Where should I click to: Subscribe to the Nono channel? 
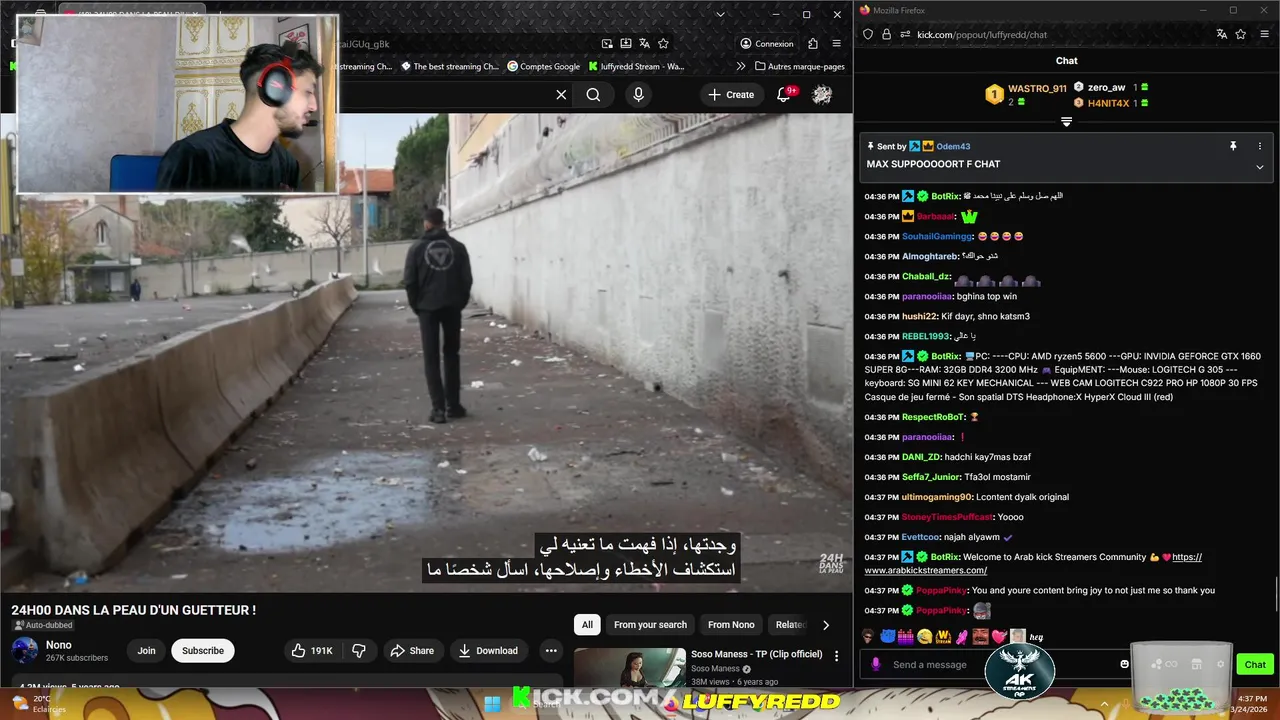coord(203,651)
